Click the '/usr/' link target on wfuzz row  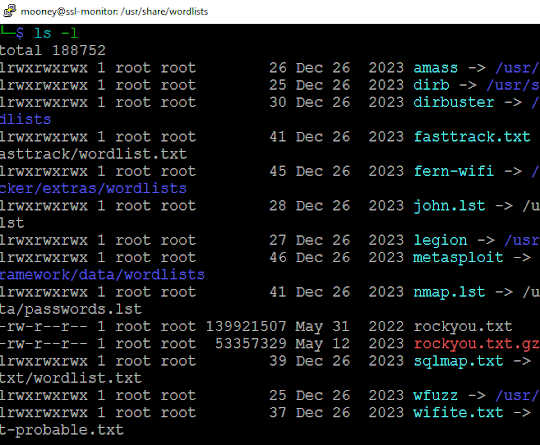[x=517, y=395]
